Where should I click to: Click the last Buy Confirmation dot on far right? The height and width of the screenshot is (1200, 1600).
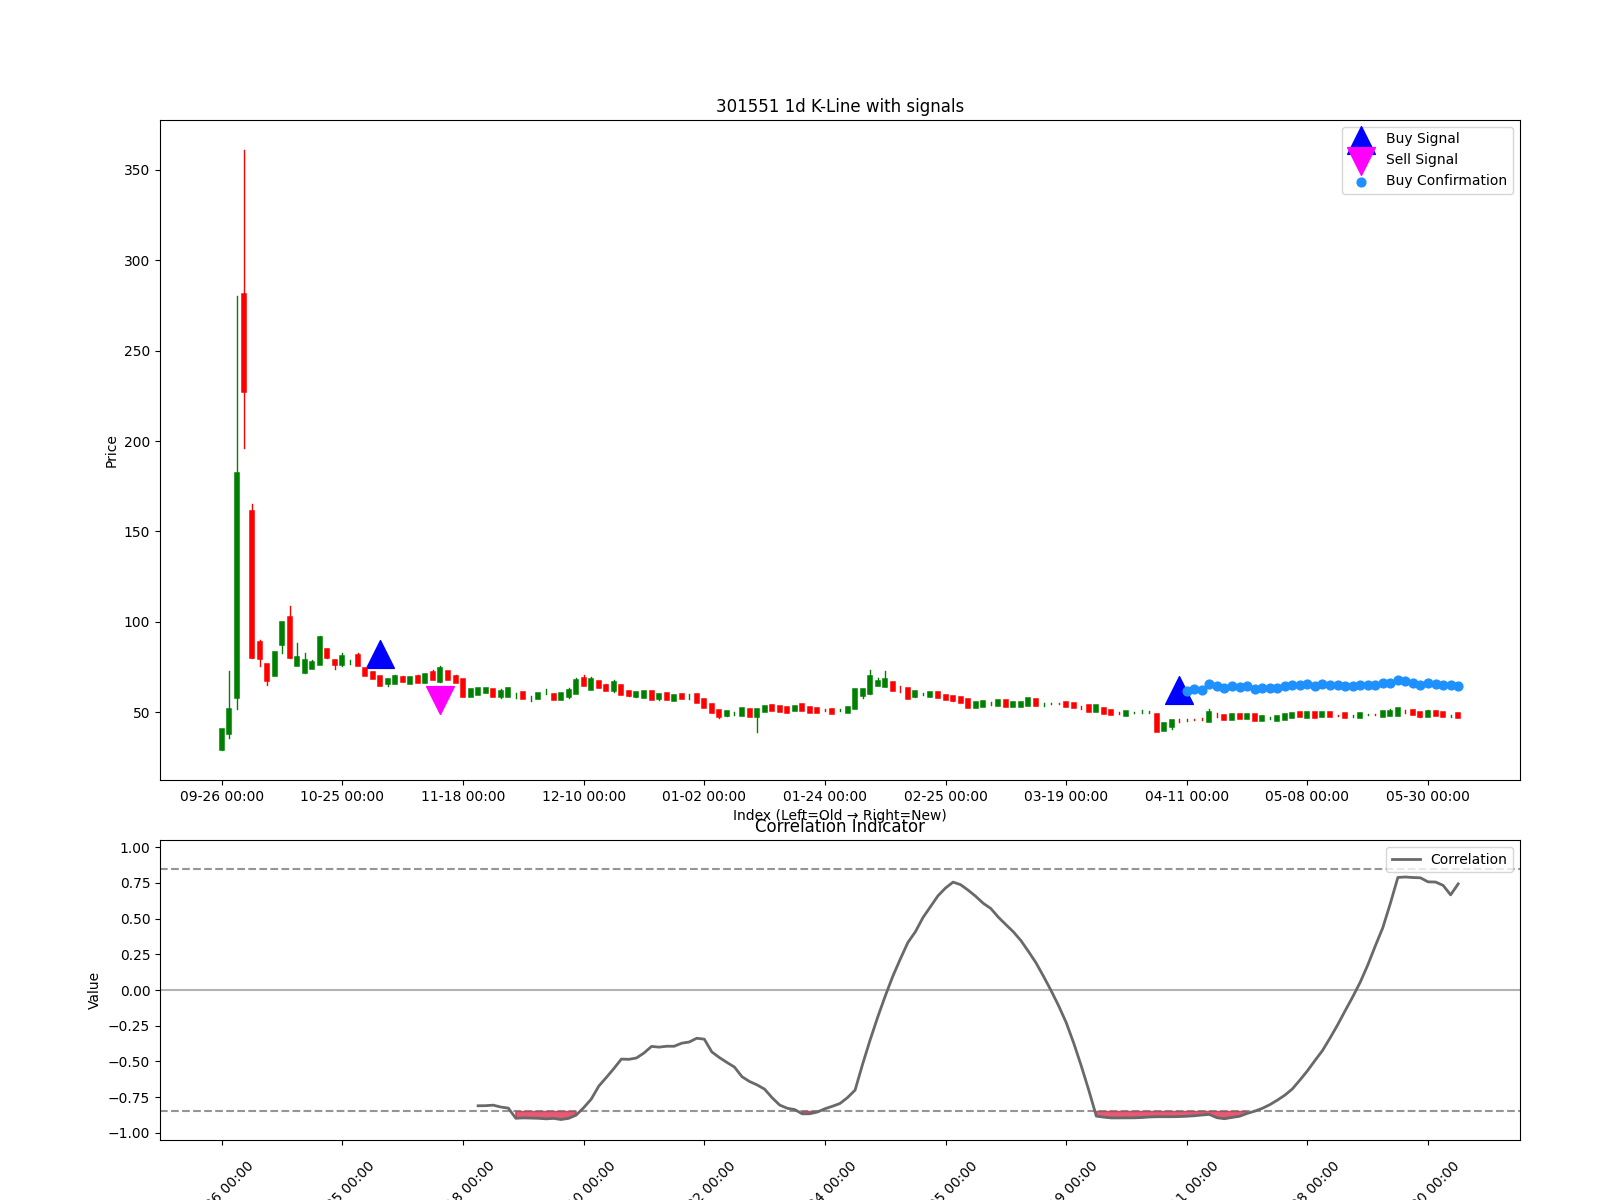tap(1458, 686)
